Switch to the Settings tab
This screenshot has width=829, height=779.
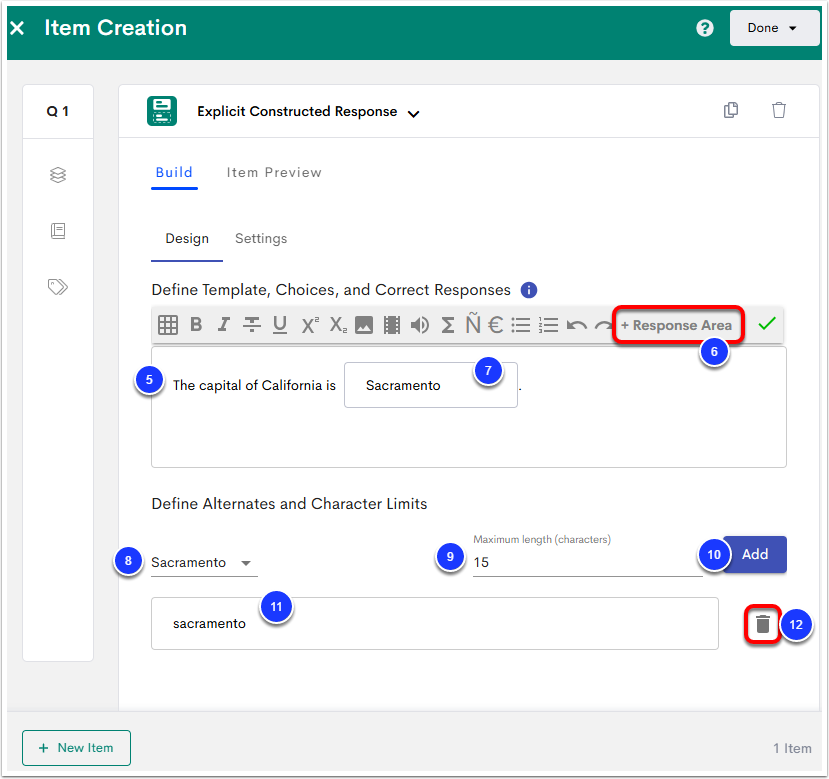(261, 239)
